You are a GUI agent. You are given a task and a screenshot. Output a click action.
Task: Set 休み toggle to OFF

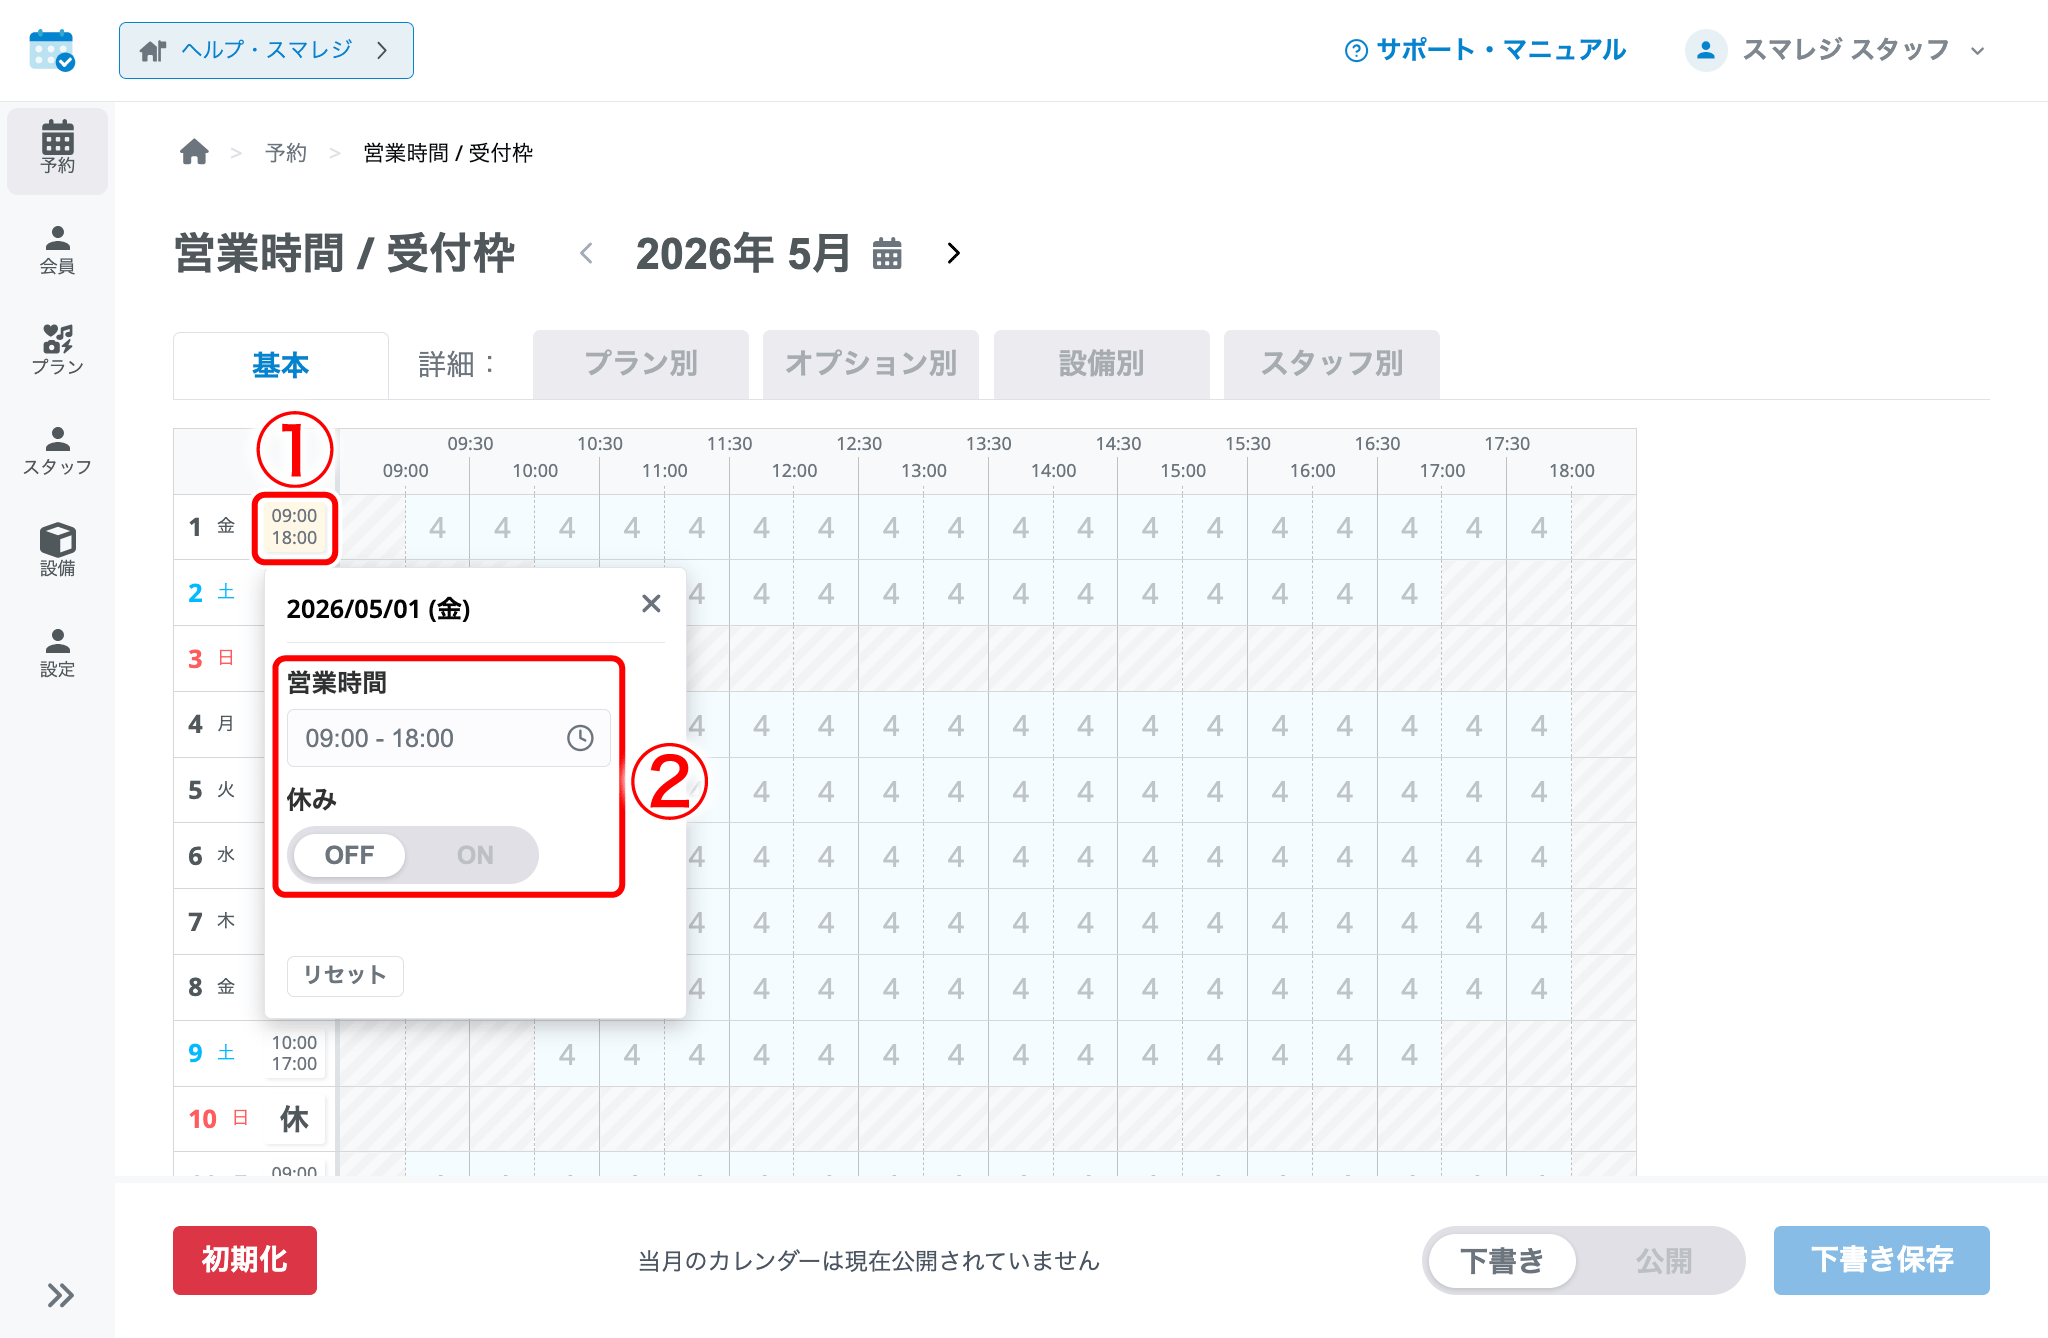point(349,855)
